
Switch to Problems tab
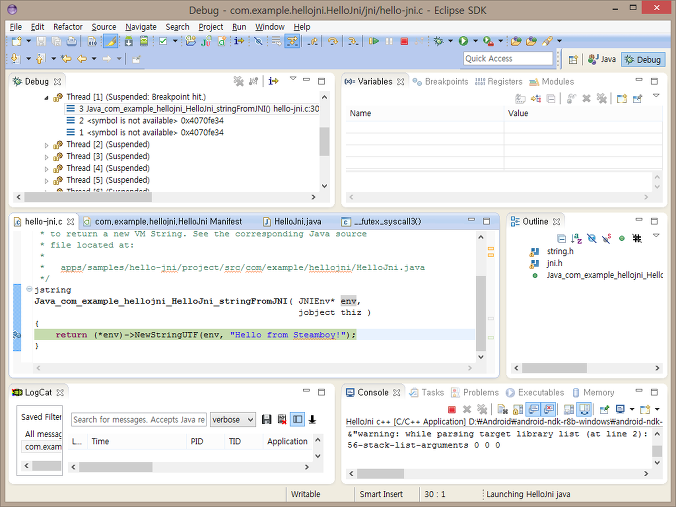[475, 392]
